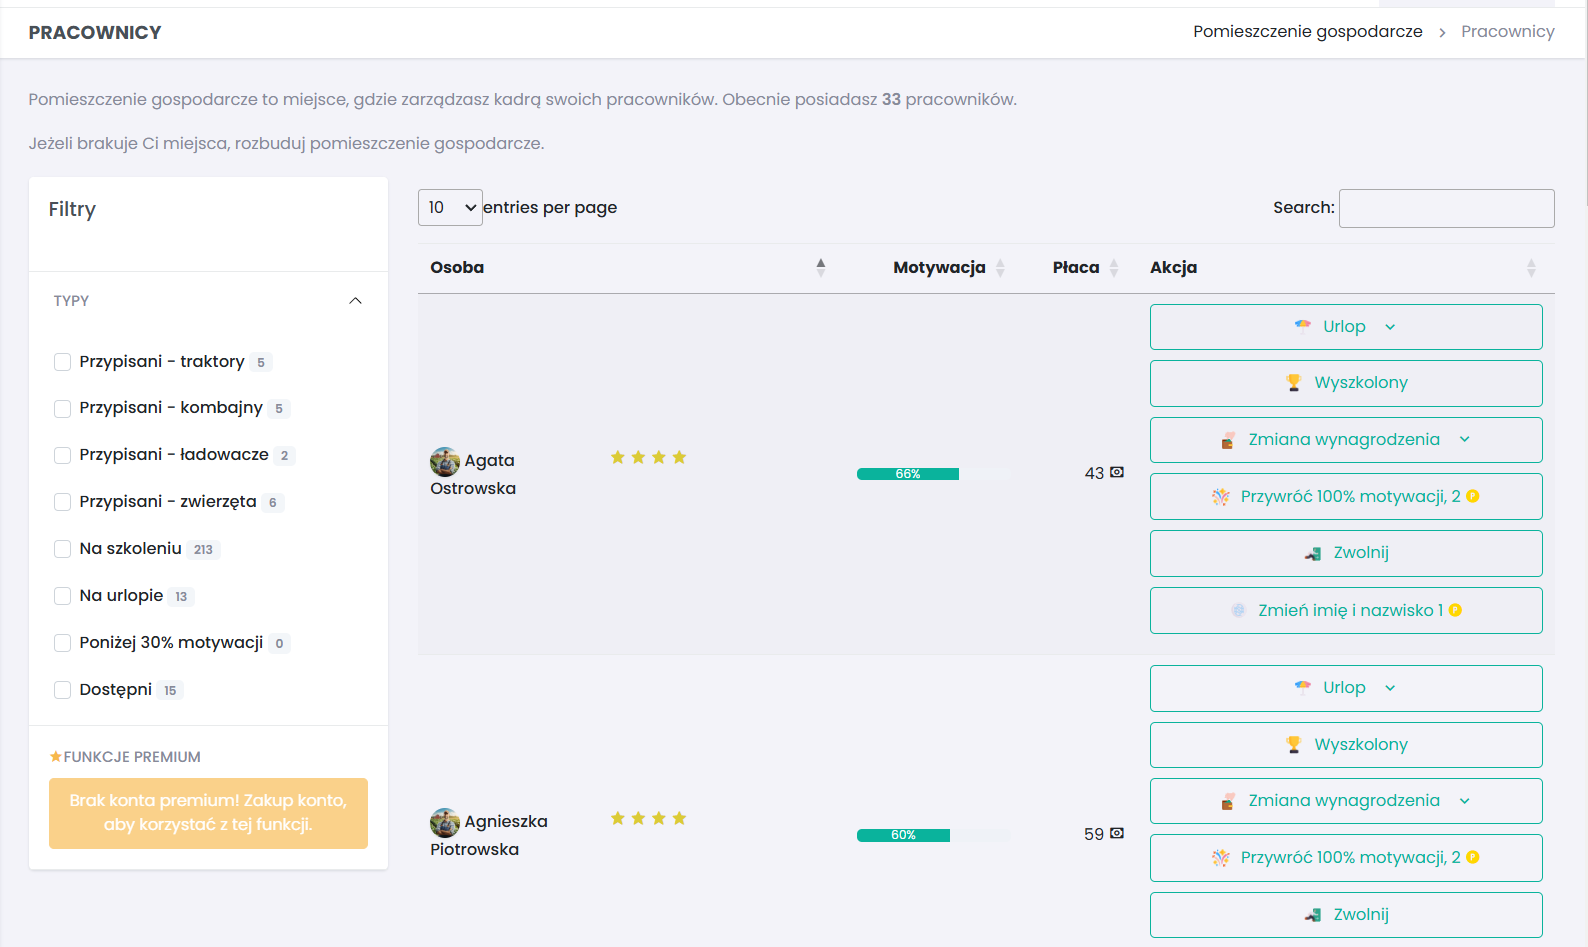Click the gold coin icon on Zmień imię i nazwisko
This screenshot has width=1588, height=947.
tap(1455, 610)
